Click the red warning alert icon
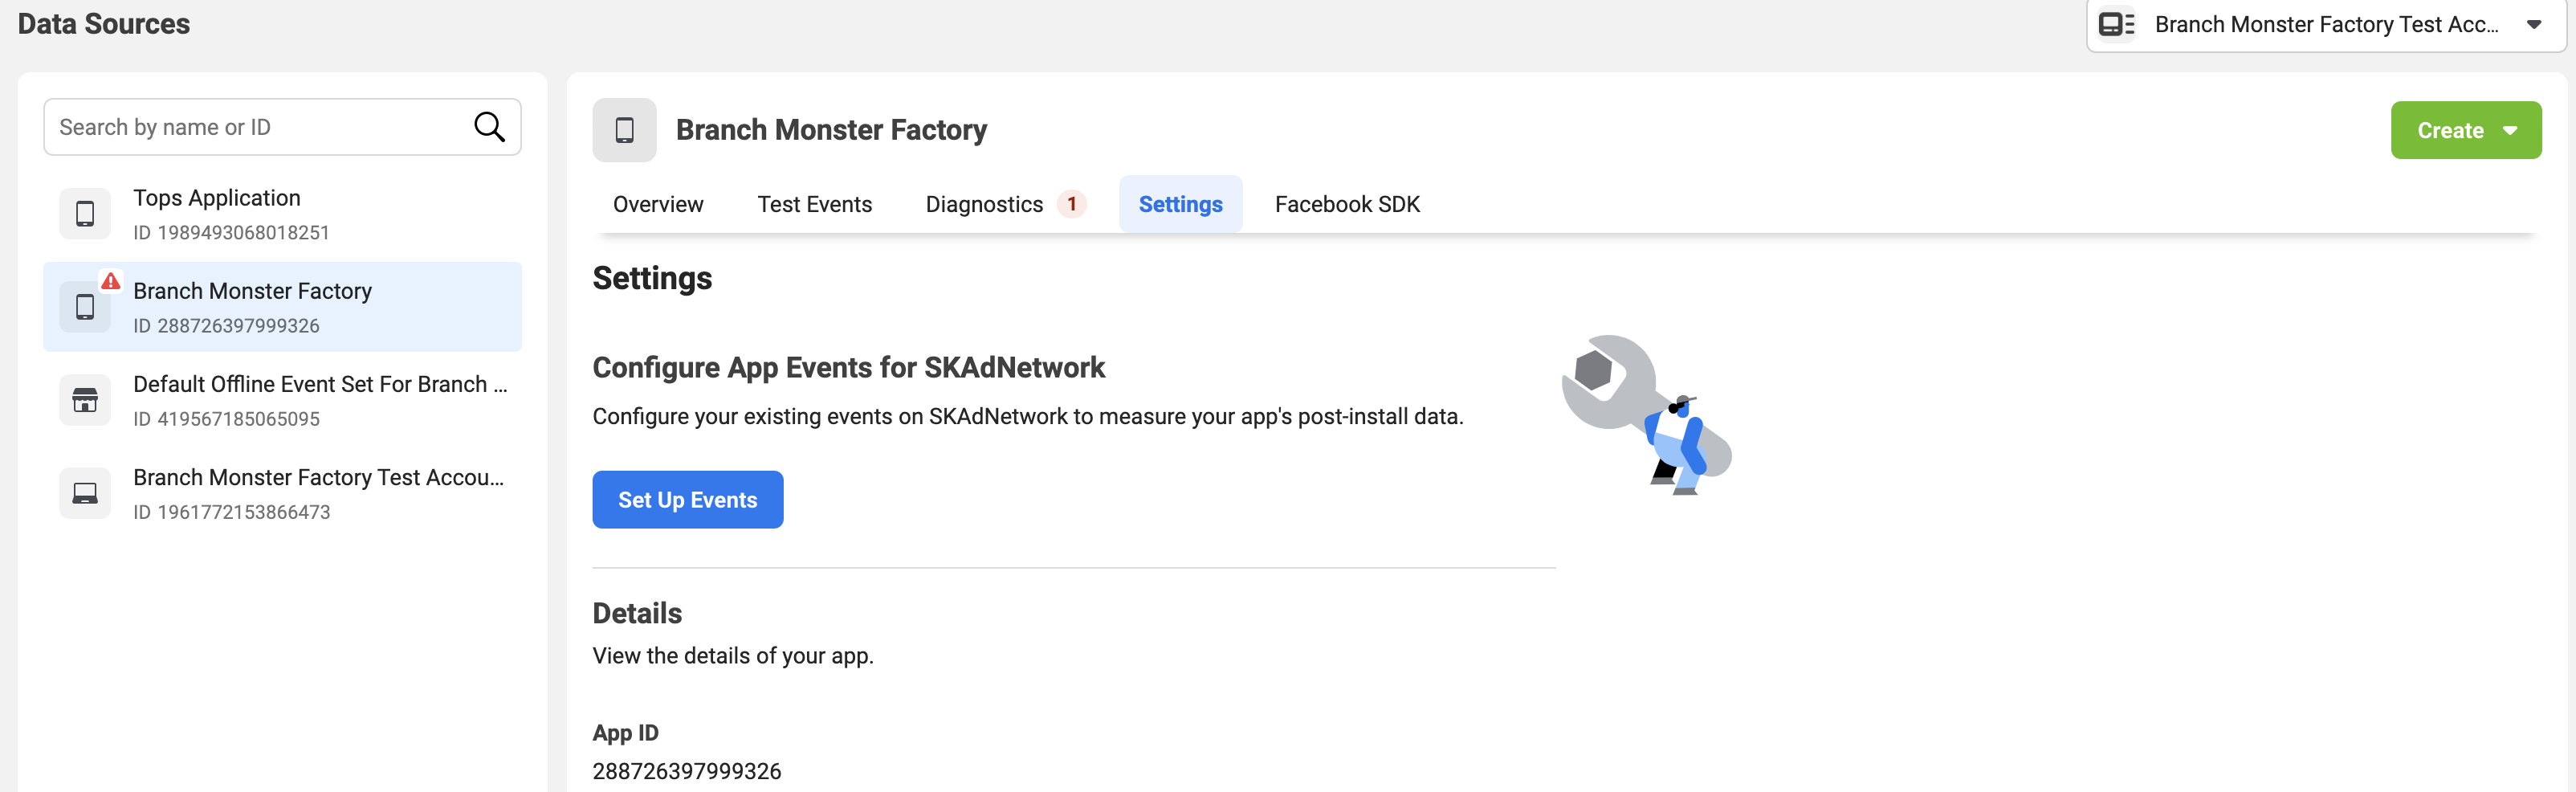 [111, 281]
